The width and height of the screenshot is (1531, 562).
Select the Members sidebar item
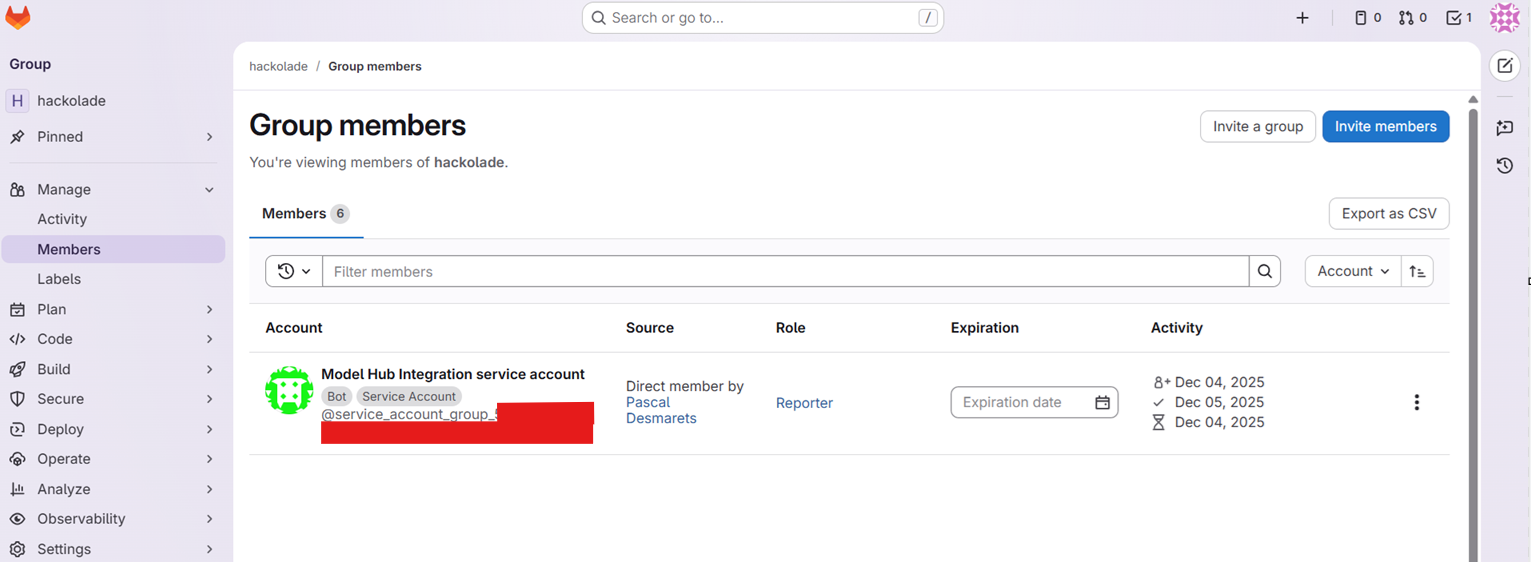pos(113,249)
